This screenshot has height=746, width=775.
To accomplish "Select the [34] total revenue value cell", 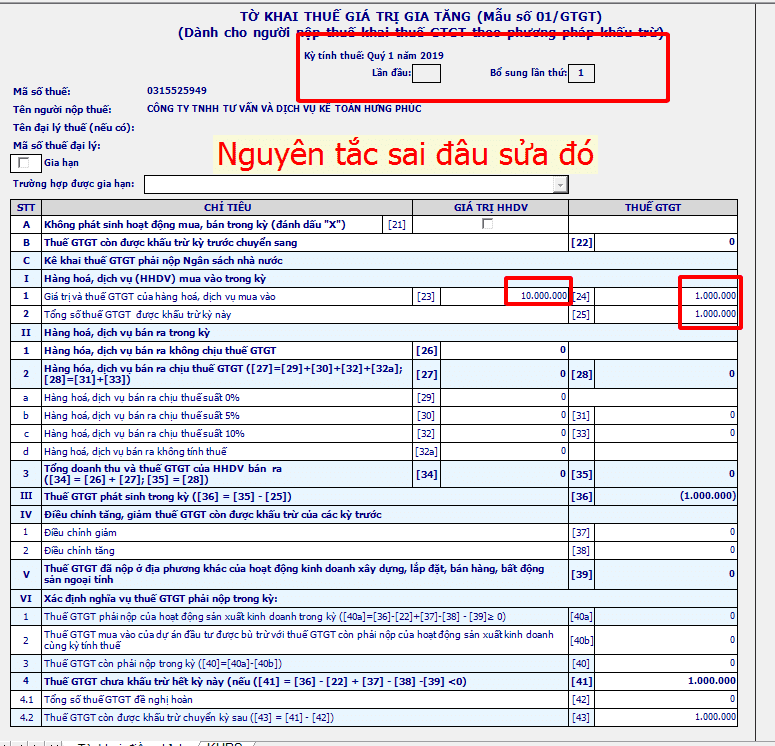I will (504, 474).
